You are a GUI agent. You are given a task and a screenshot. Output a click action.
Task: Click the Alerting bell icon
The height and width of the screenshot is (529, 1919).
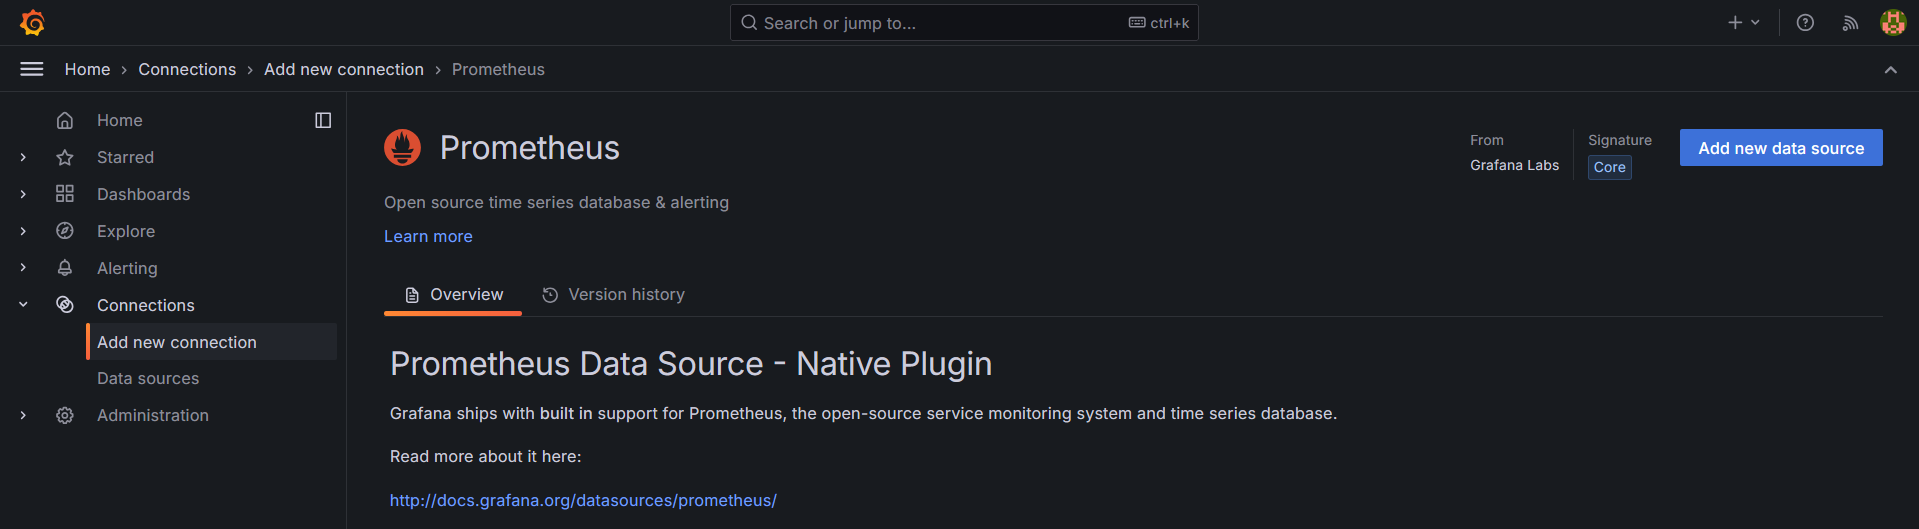65,268
